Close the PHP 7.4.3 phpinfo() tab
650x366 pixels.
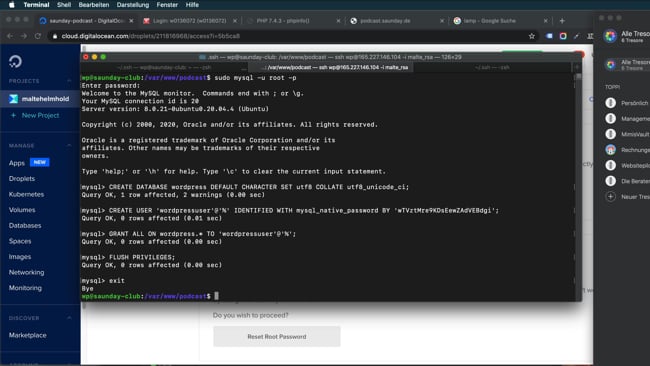point(338,21)
